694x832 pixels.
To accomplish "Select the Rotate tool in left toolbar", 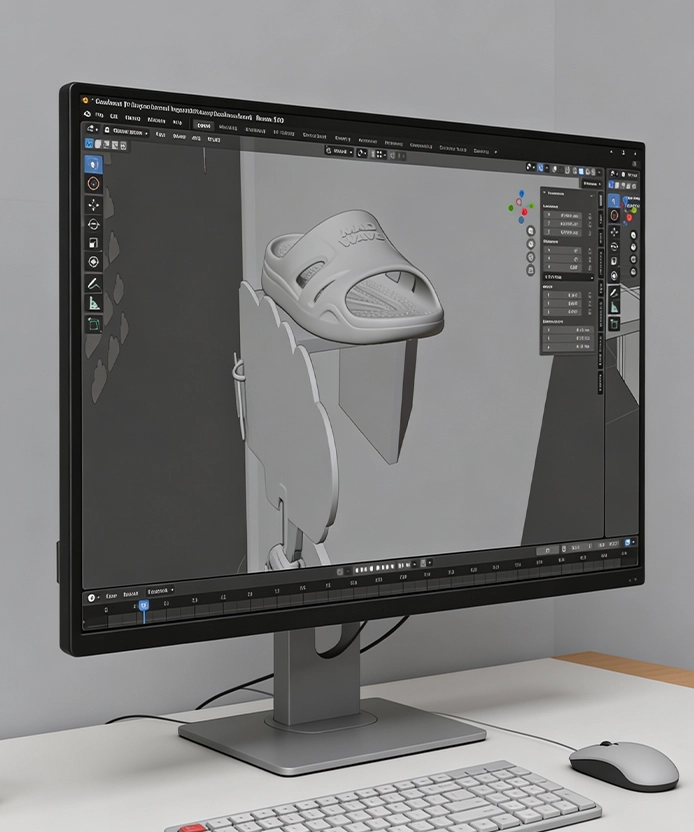I will point(94,224).
